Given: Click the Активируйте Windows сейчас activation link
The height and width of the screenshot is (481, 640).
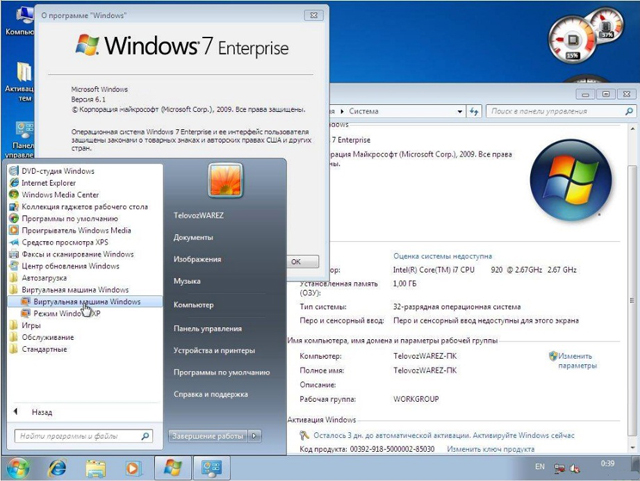Looking at the screenshot, I should pos(523,435).
